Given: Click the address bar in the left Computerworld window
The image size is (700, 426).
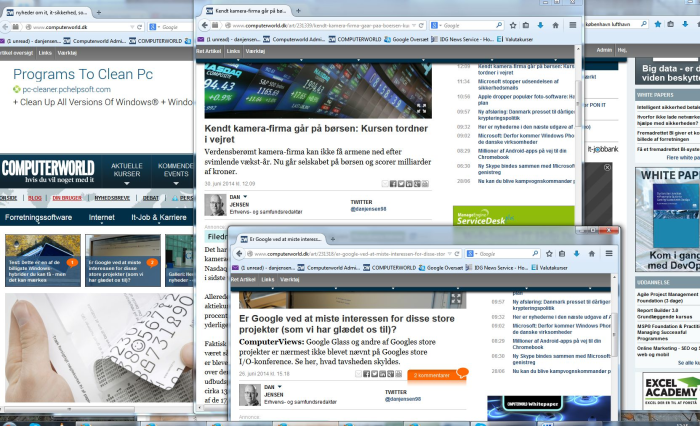Looking at the screenshot, I should coord(78,27).
